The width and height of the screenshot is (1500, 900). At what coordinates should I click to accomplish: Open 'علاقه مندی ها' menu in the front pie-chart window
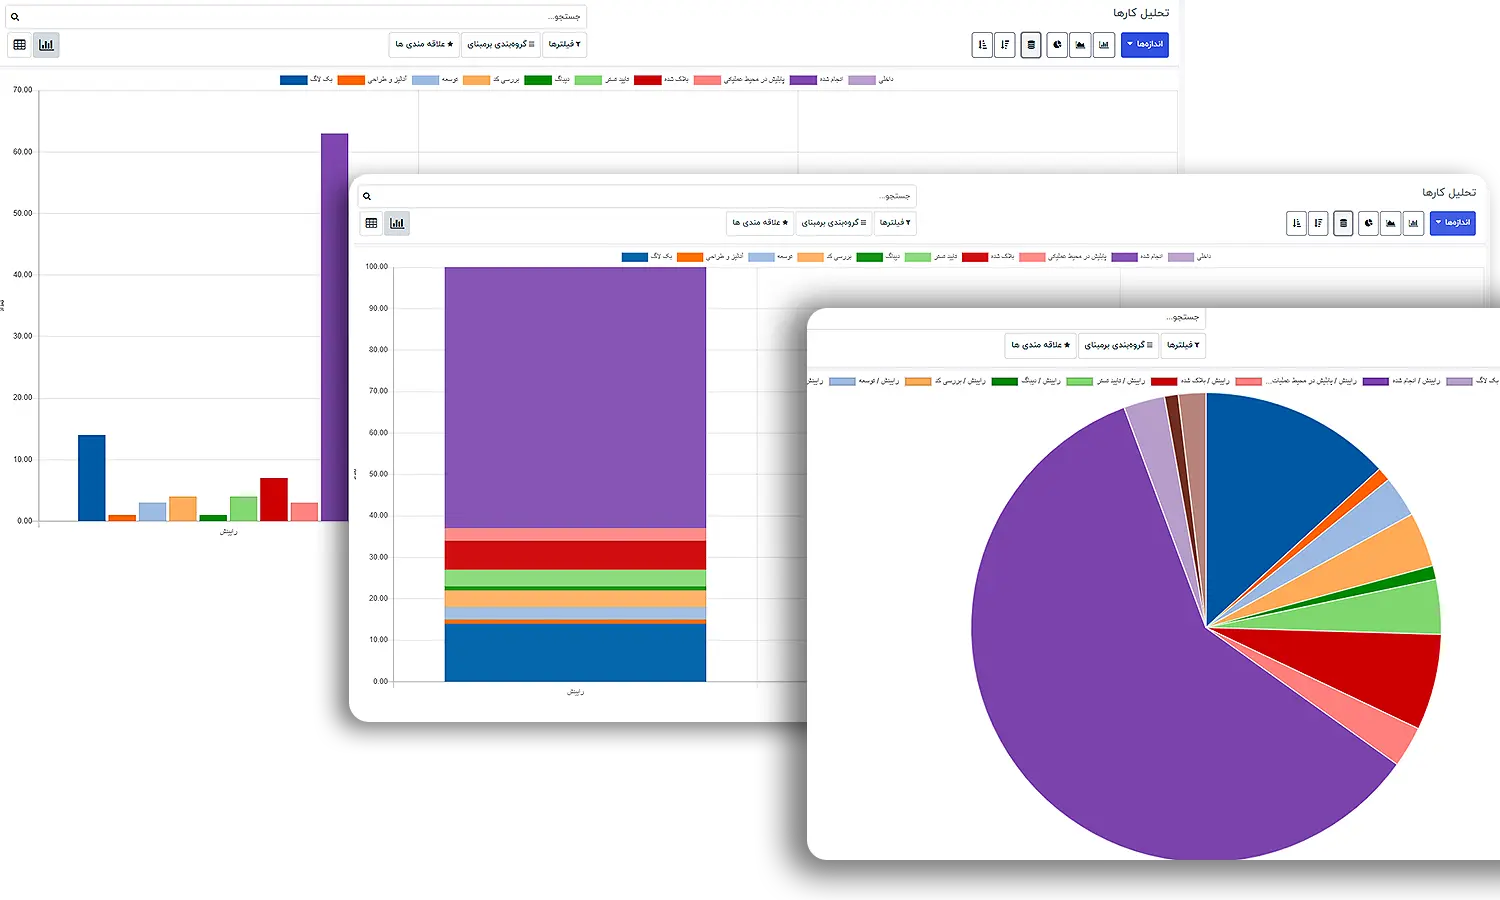[x=1040, y=345]
